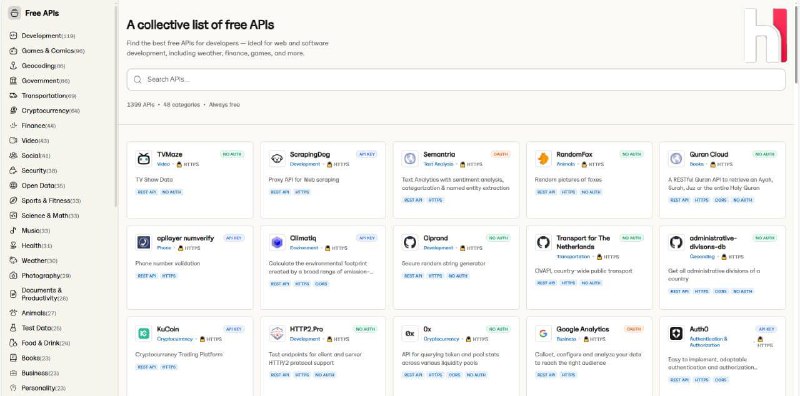
Task: Click the HTTP2.Pro logo icon
Action: (277, 334)
